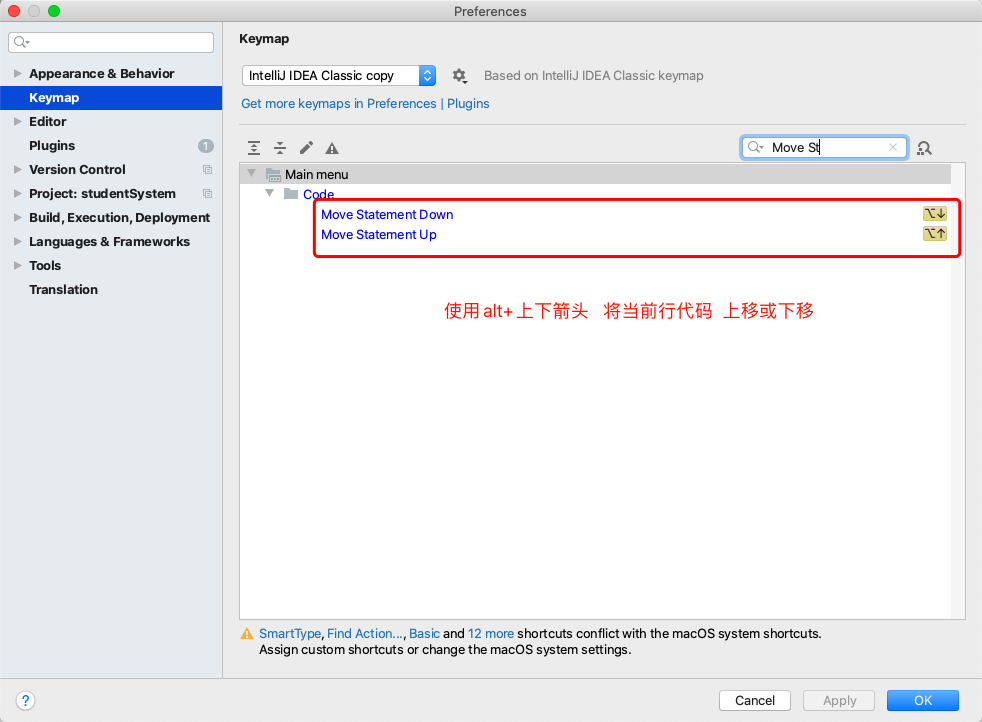Open the keymap gear options icon
Image resolution: width=982 pixels, height=722 pixels.
[x=460, y=76]
